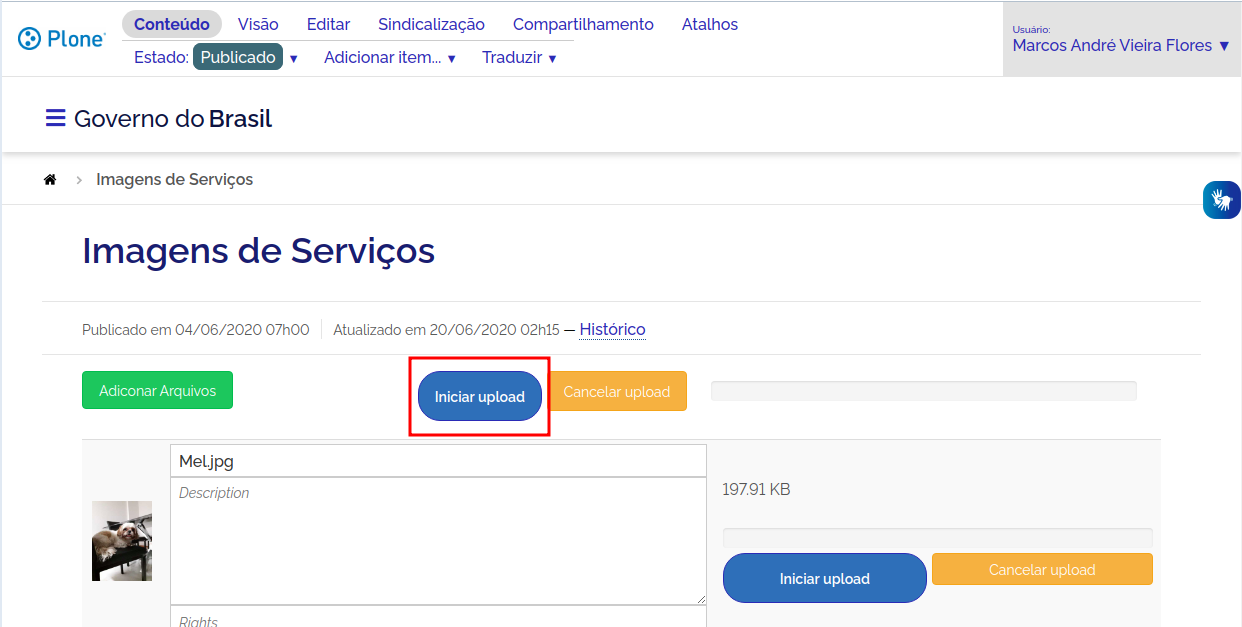Click the Description text area for Mel.jpg
The height and width of the screenshot is (627, 1242).
[x=438, y=540]
